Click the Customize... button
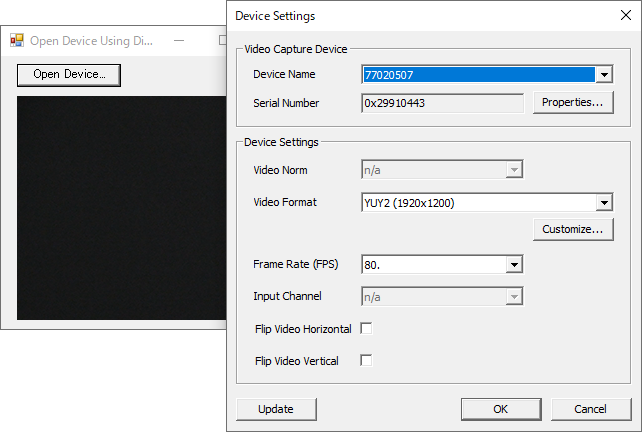 [x=573, y=229]
